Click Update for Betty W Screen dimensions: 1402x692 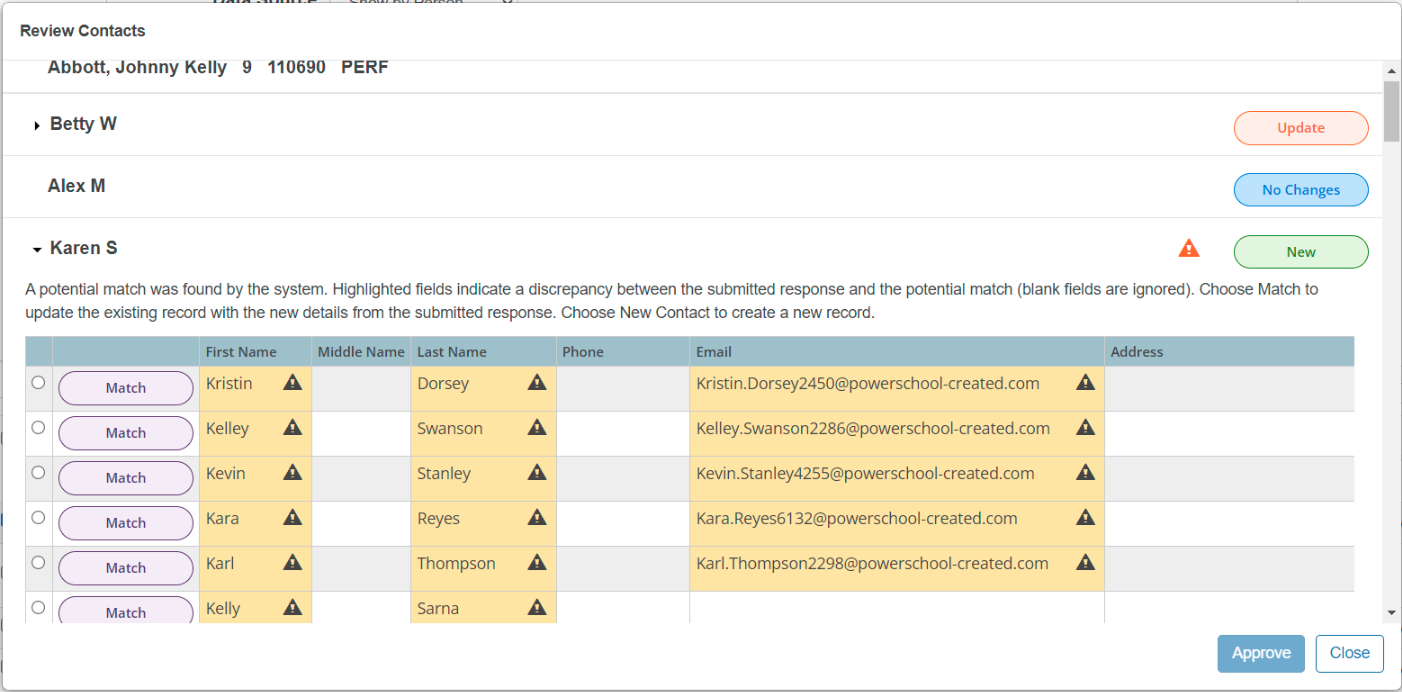point(1301,128)
